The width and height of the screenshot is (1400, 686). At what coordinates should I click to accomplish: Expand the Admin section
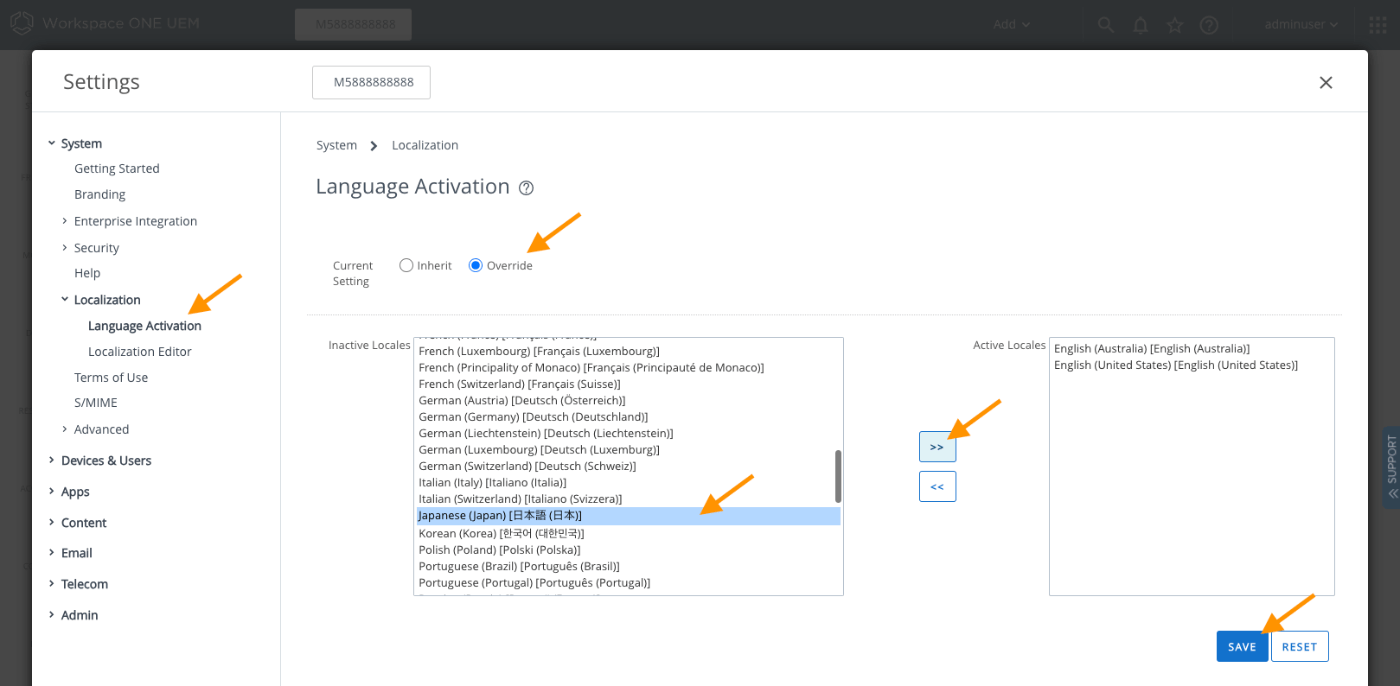51,614
